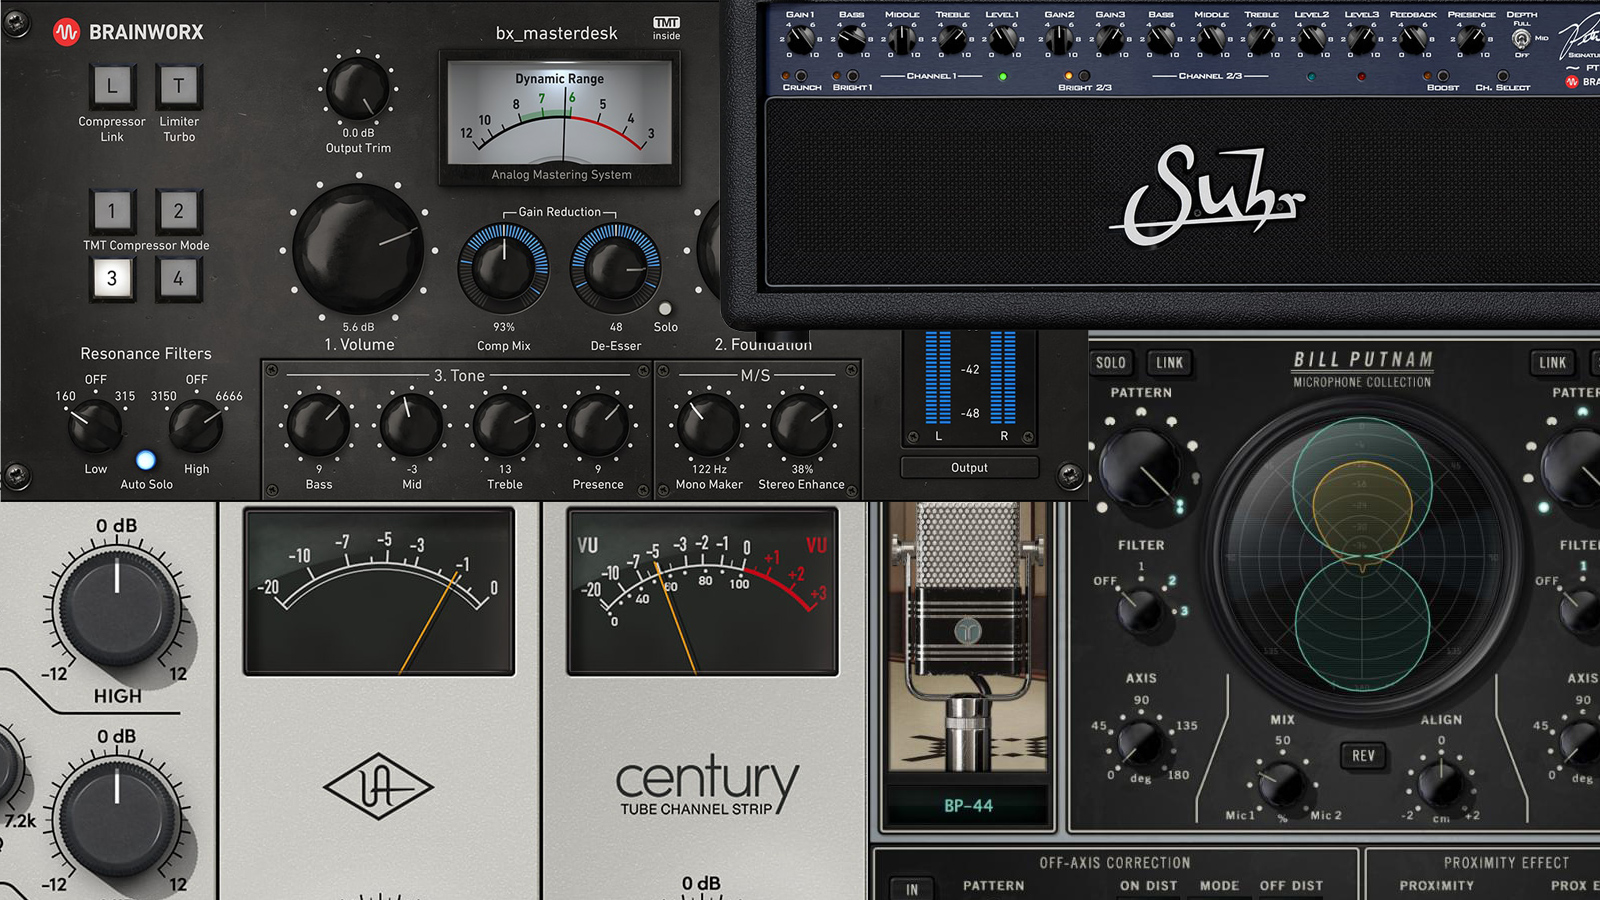Click the Dynamic Range meter display

pyautogui.click(x=560, y=120)
